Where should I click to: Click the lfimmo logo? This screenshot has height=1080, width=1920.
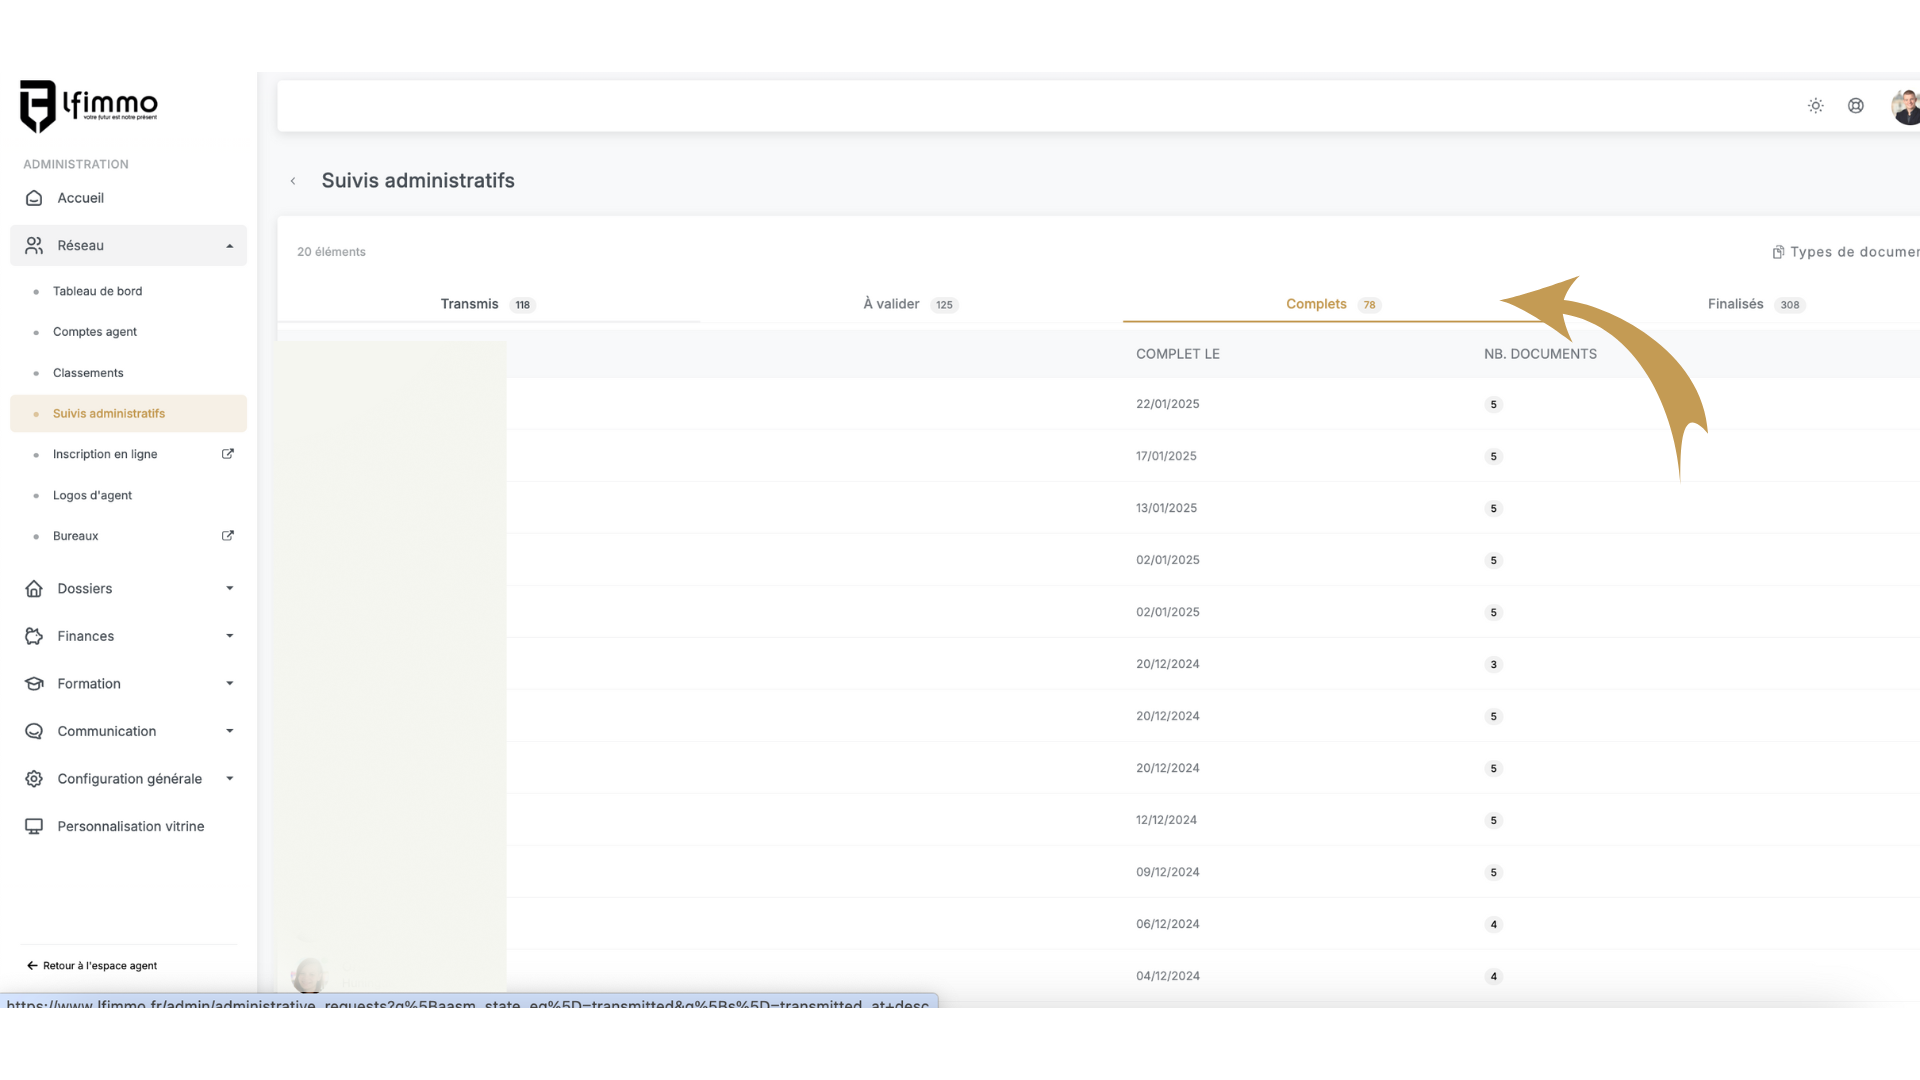tap(89, 106)
